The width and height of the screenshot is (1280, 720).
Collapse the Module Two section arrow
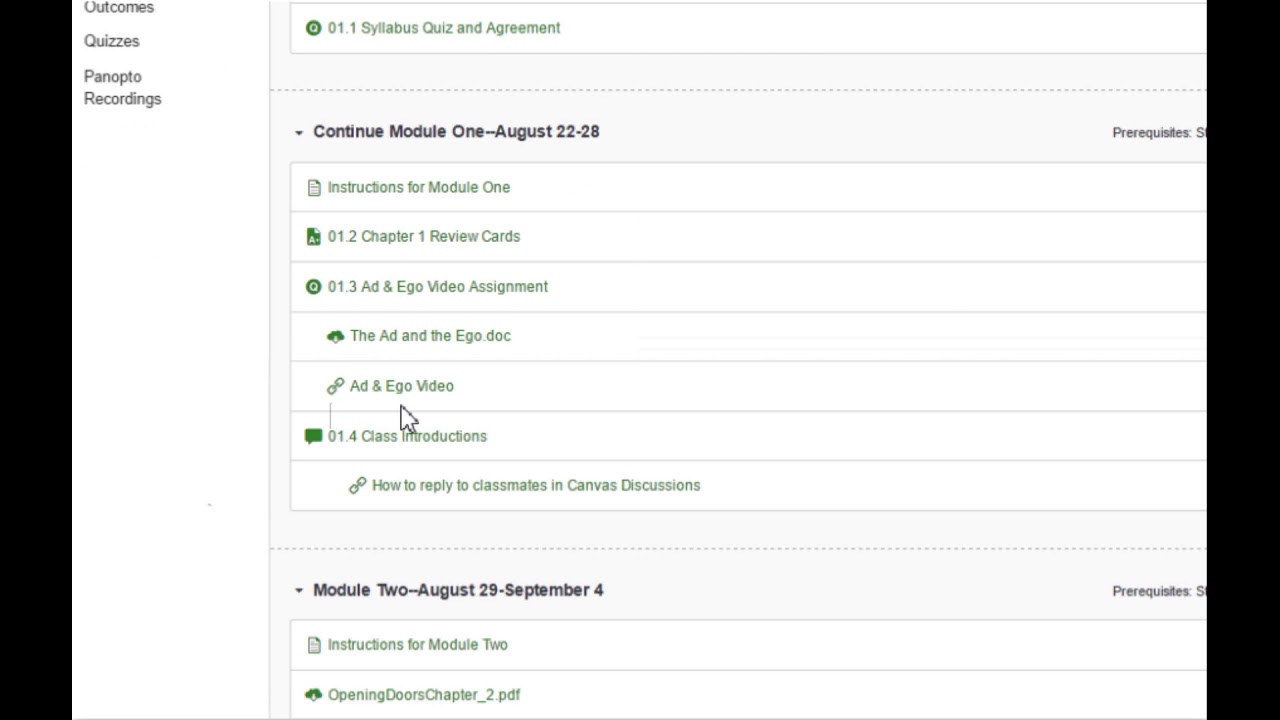coord(298,590)
